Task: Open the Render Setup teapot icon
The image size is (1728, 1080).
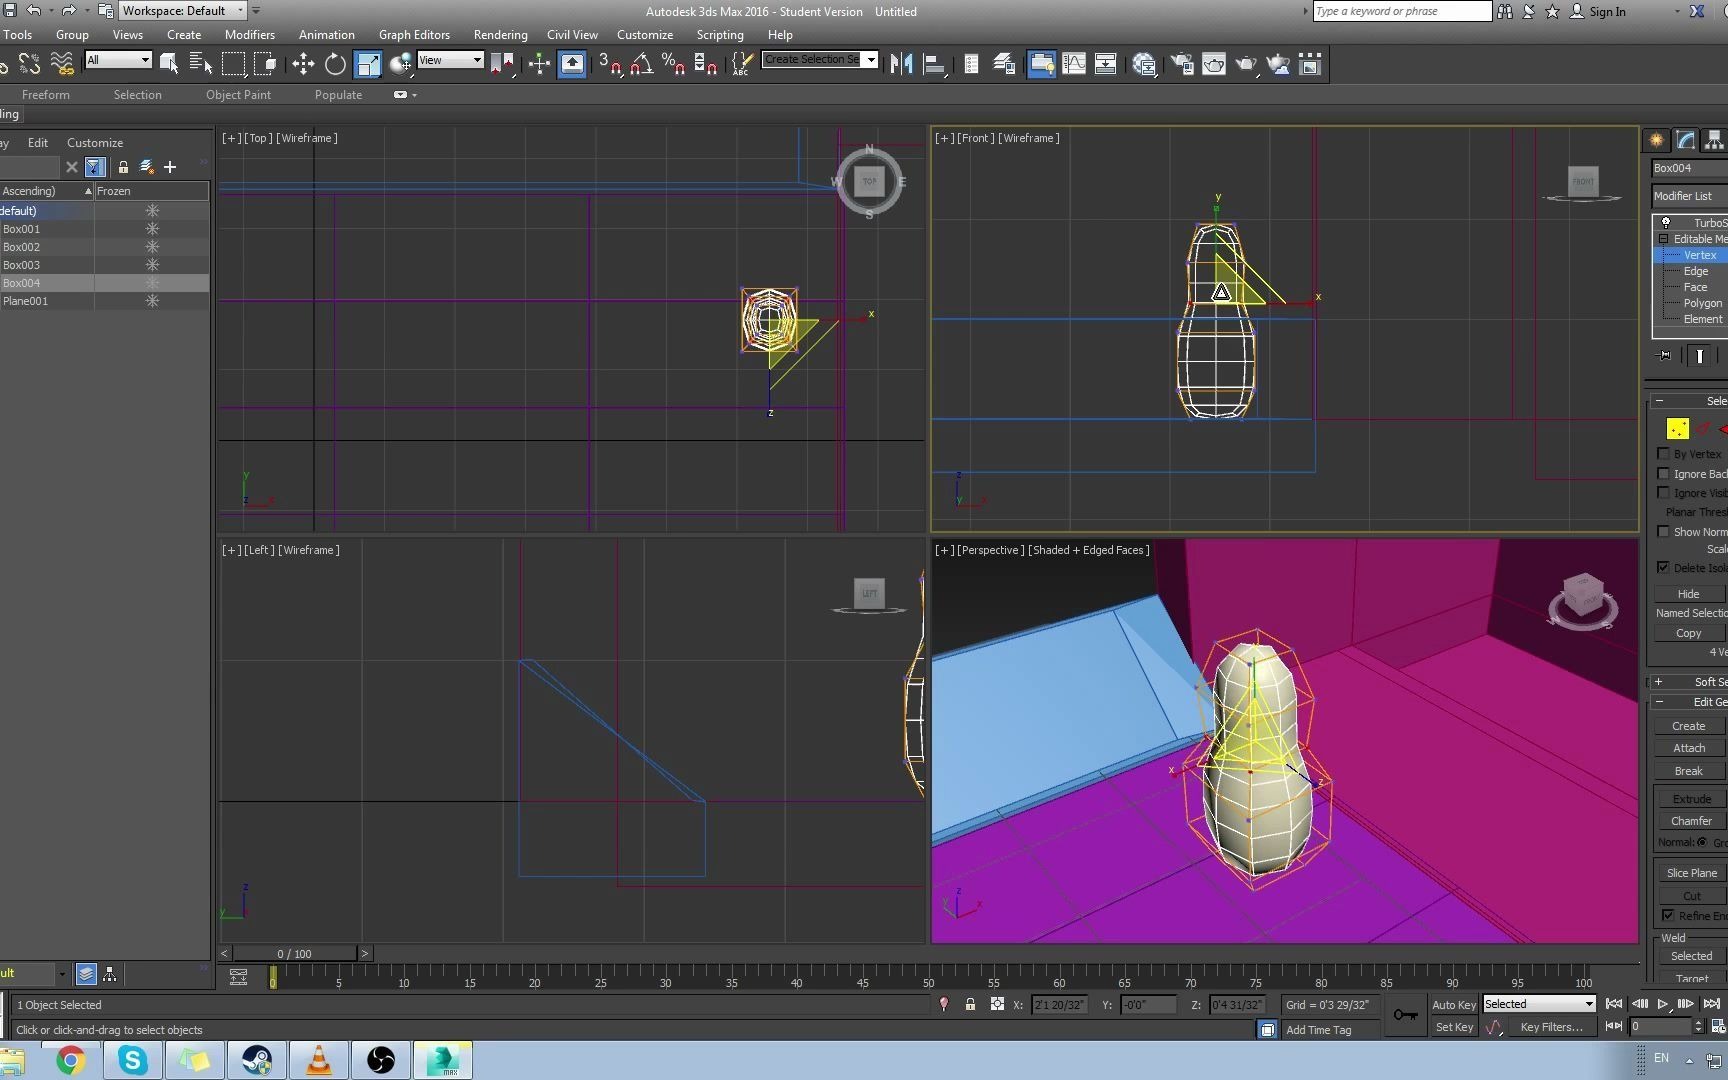Action: pos(1181,65)
